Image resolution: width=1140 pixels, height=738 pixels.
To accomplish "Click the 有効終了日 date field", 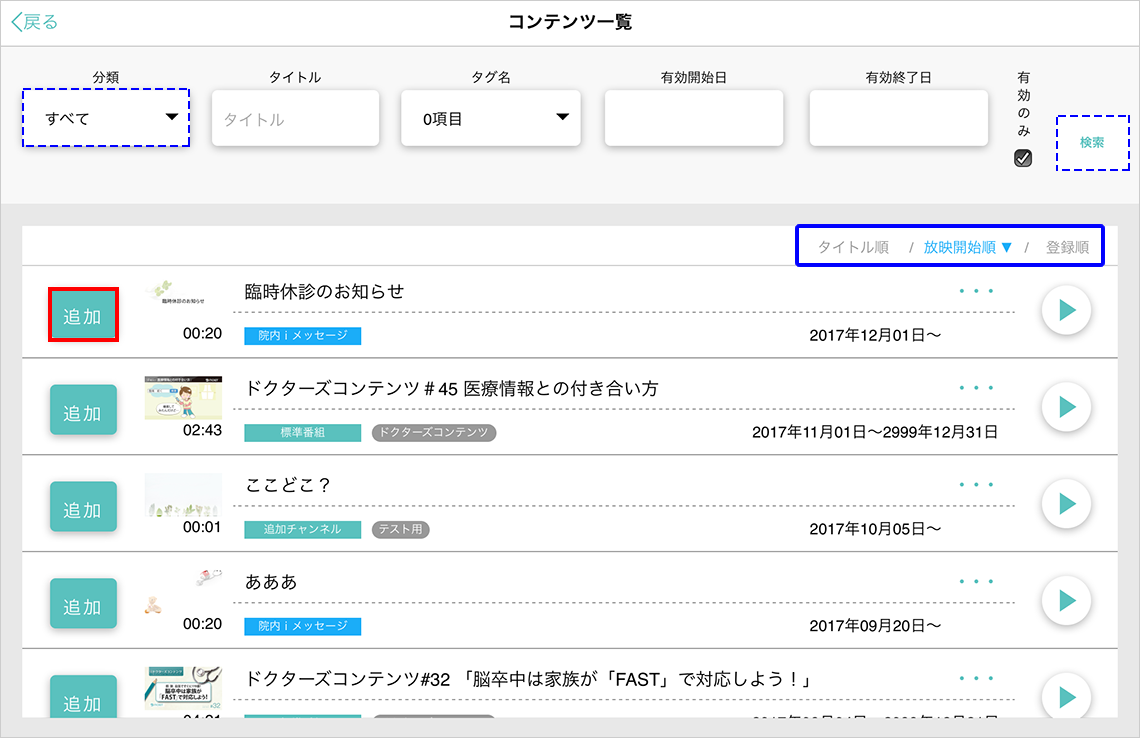I will pos(899,118).
